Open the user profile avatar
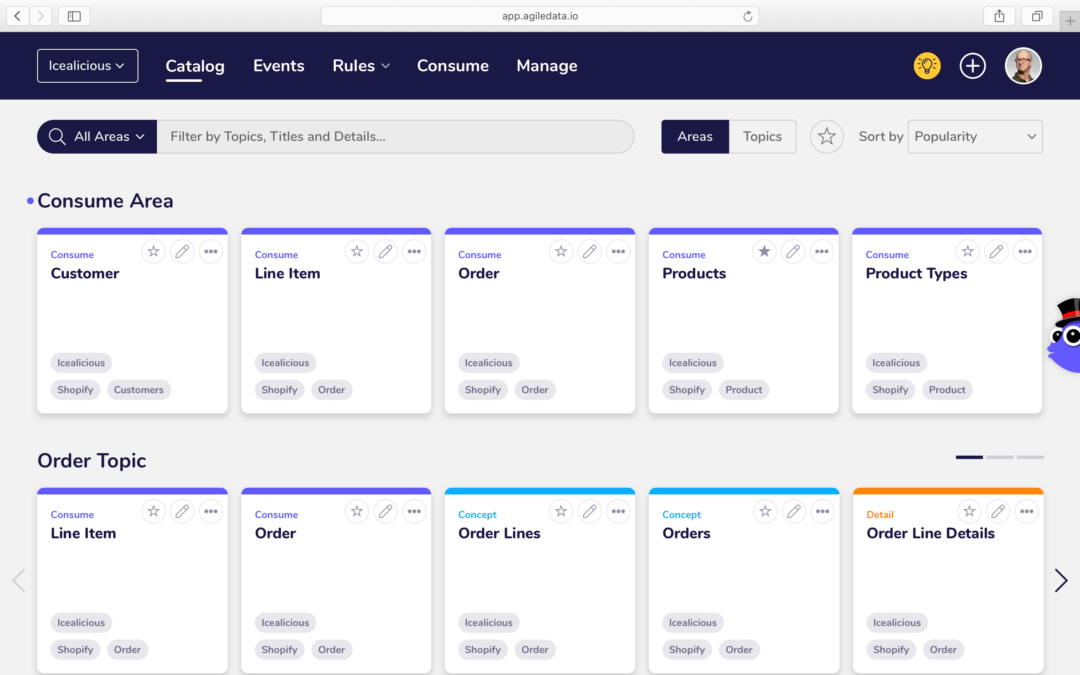Image resolution: width=1080 pixels, height=675 pixels. pos(1023,66)
